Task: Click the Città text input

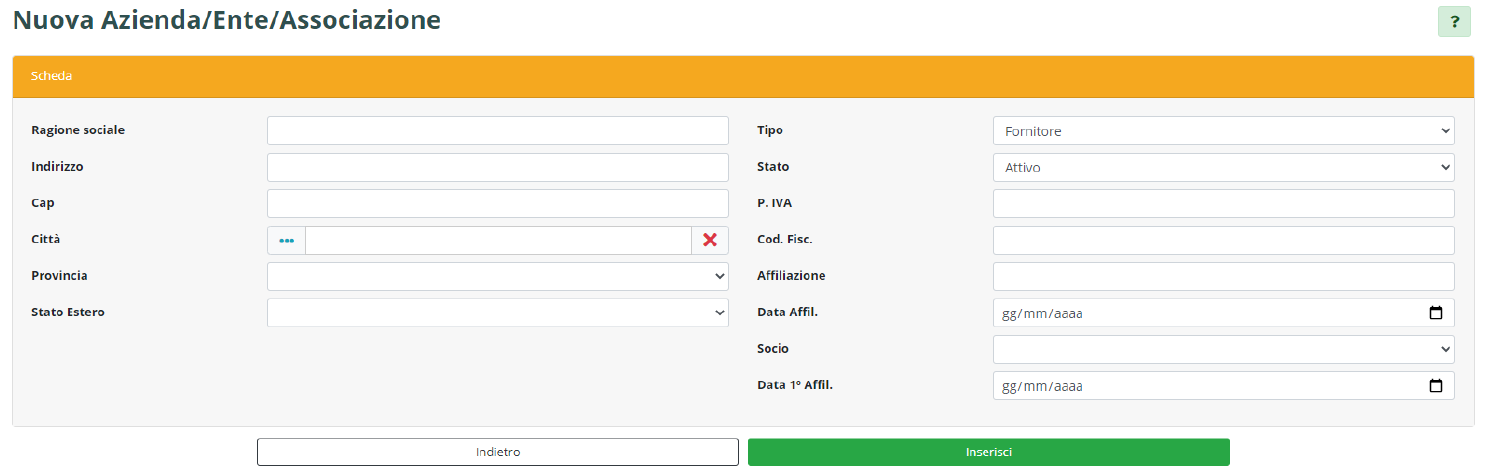Action: point(497,240)
